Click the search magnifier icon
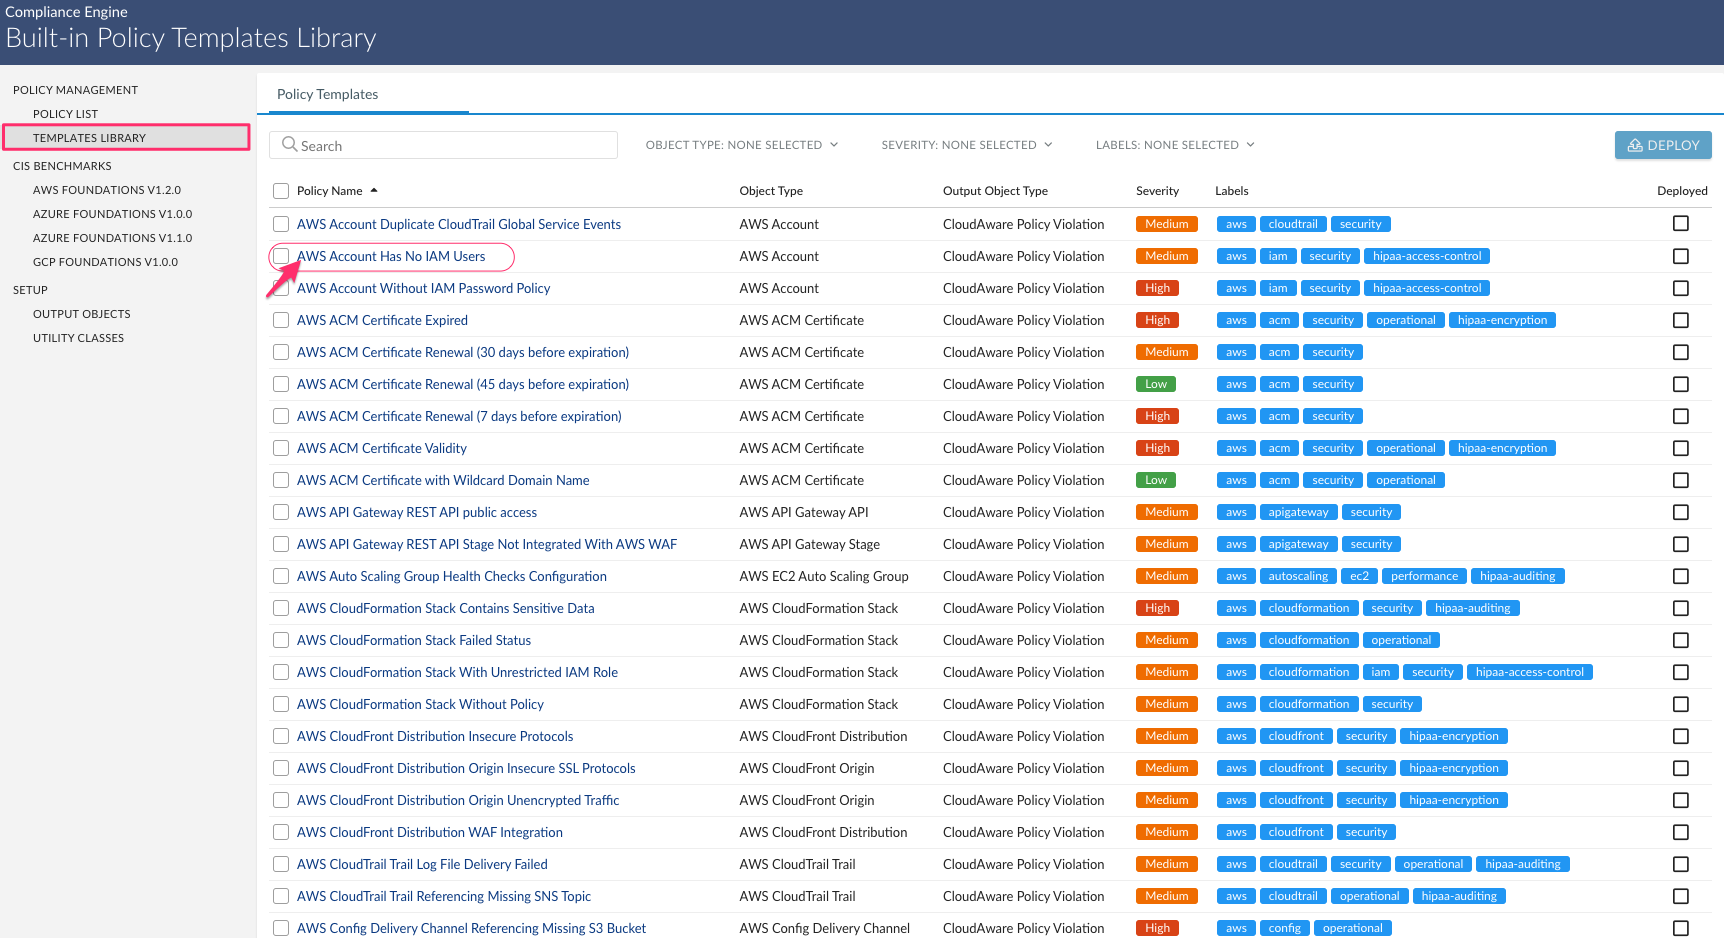Image resolution: width=1724 pixels, height=938 pixels. pos(289,145)
